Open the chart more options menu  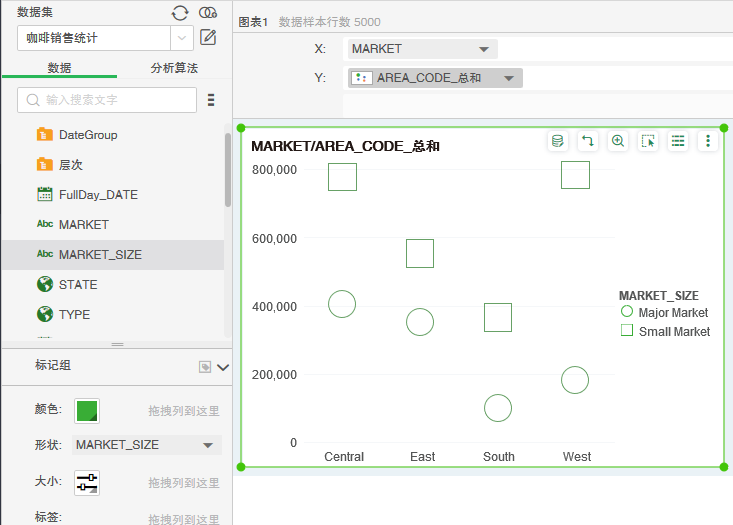coord(708,141)
